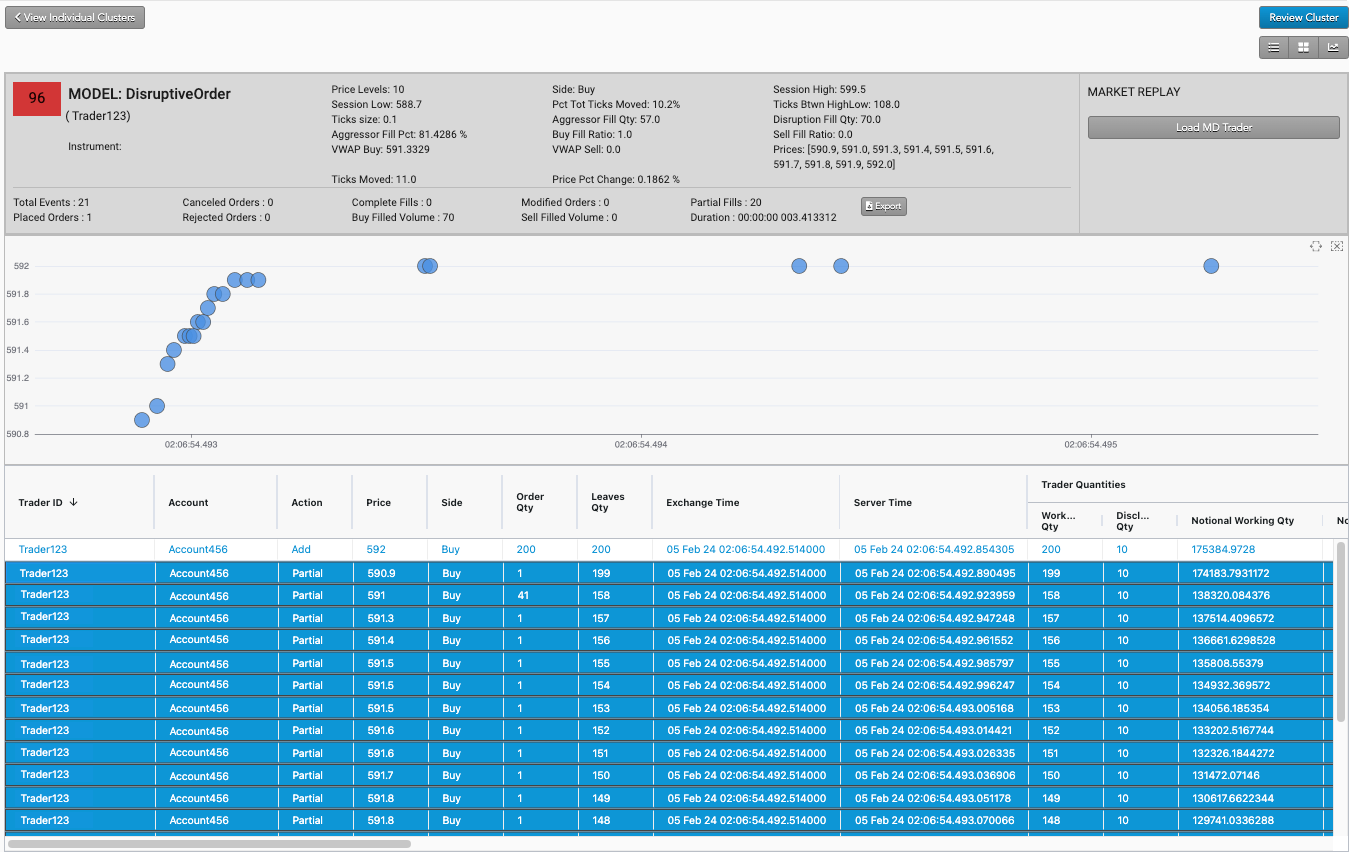Click notional value 133202.5167744
The height and width of the screenshot is (852, 1349).
tap(1233, 730)
